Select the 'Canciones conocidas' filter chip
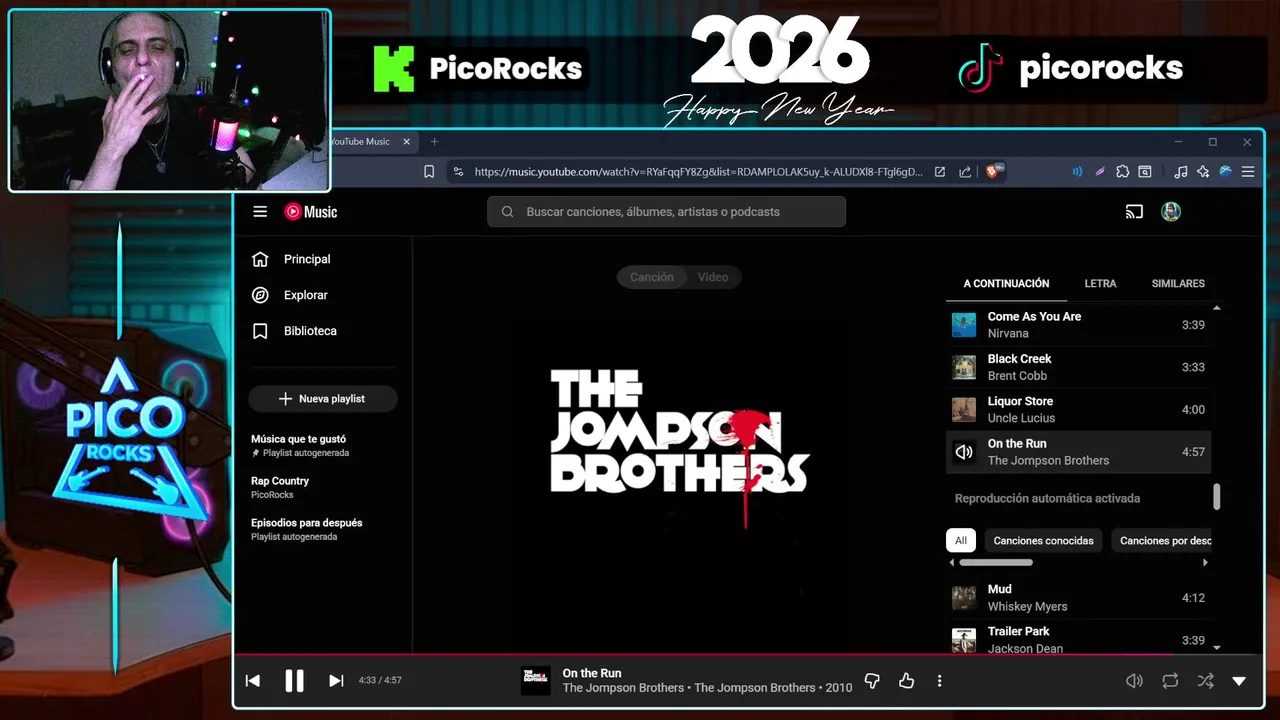 pyautogui.click(x=1043, y=540)
